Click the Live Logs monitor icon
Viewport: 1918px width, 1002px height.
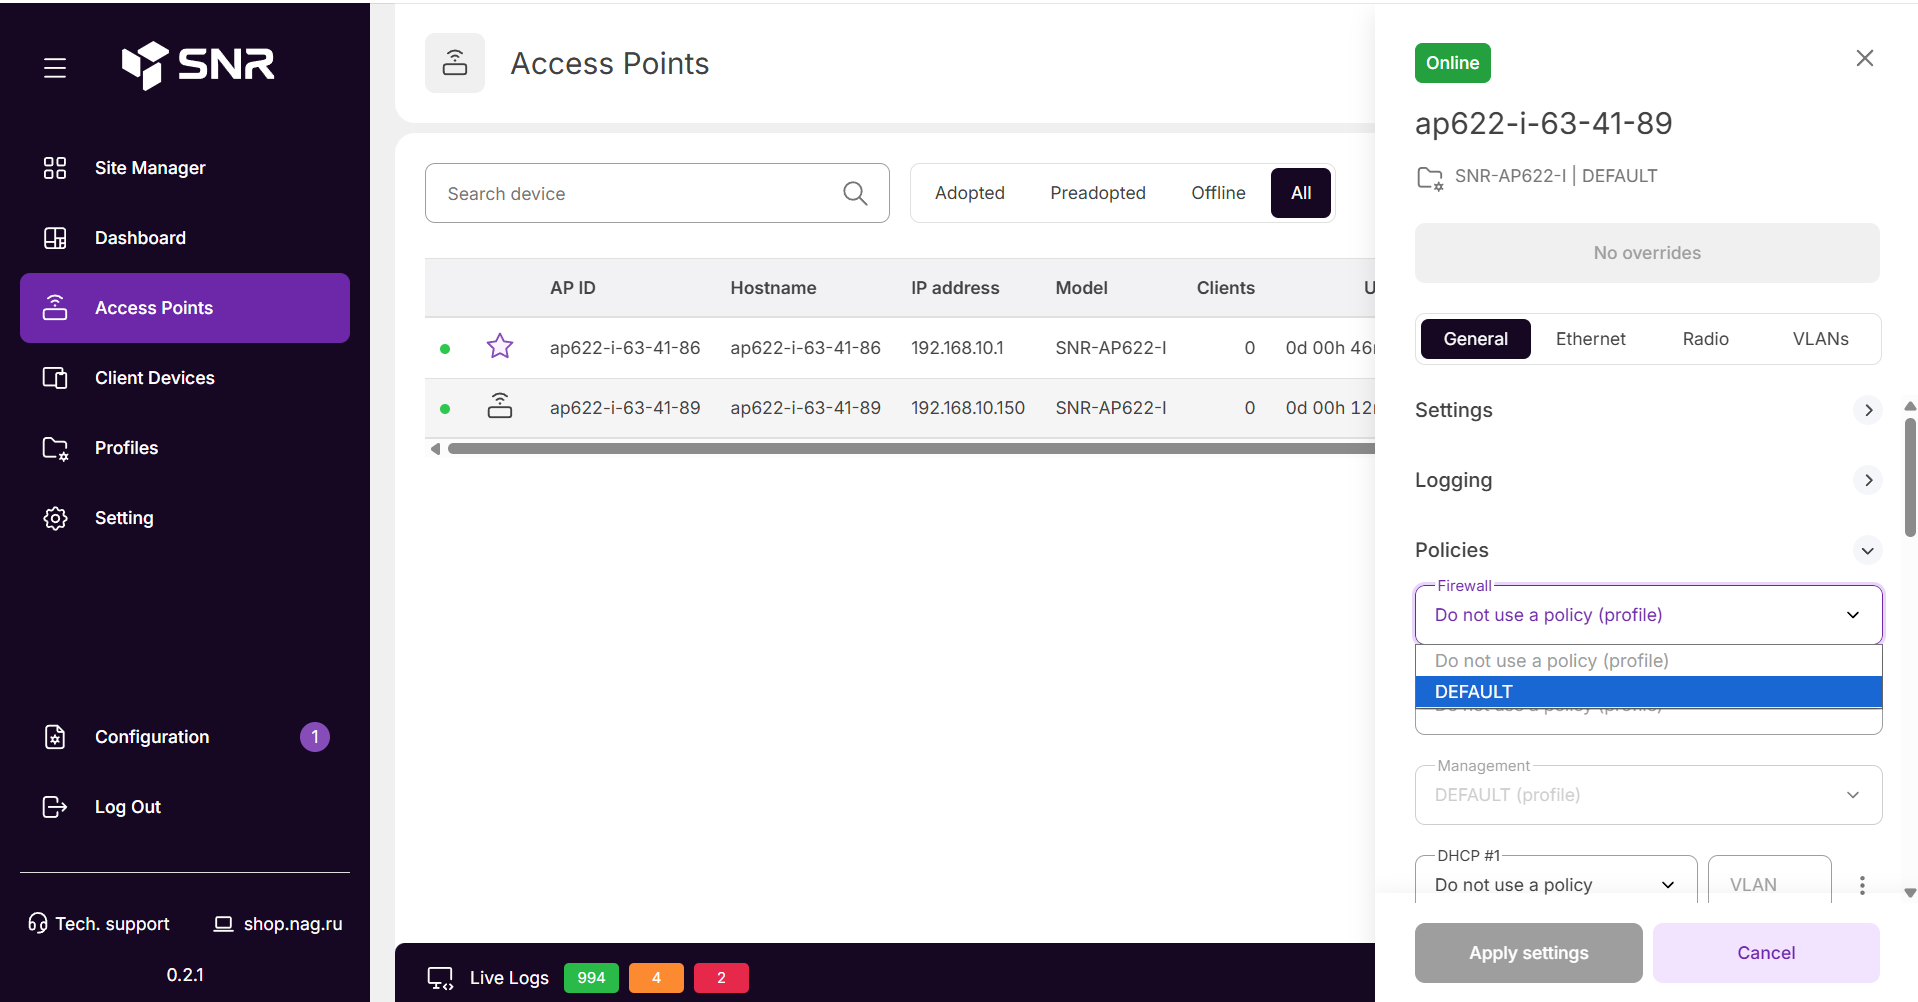tap(441, 978)
